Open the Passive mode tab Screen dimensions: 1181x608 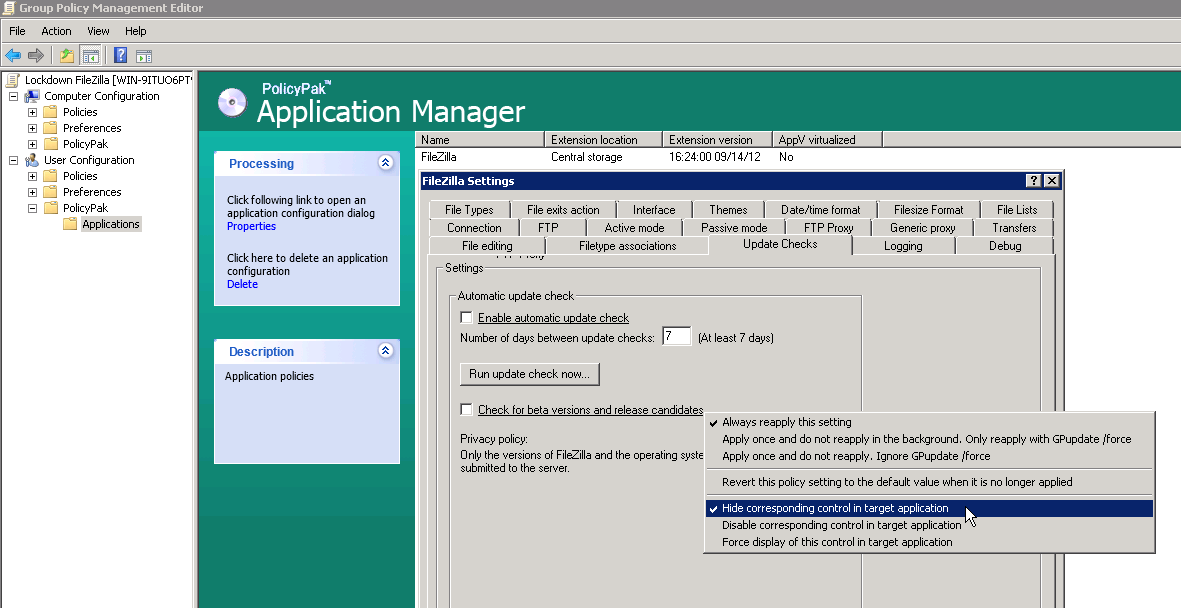pos(734,228)
